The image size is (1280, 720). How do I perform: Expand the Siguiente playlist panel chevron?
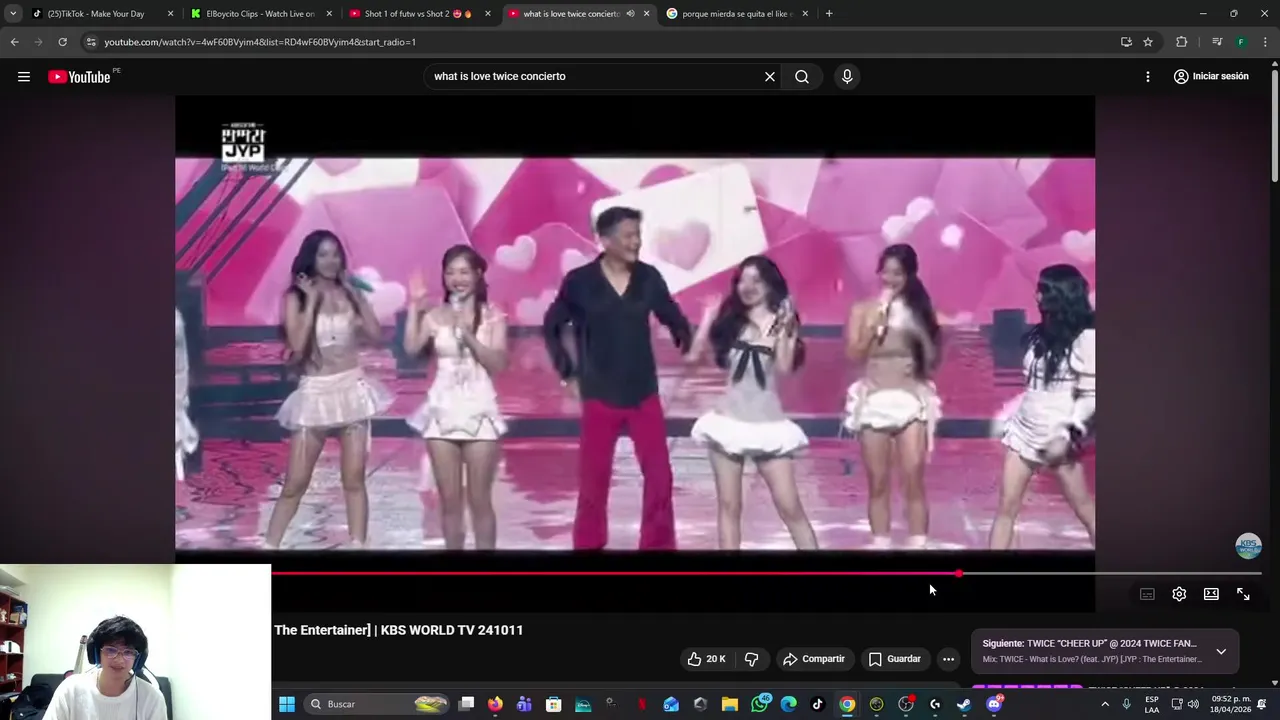1221,651
